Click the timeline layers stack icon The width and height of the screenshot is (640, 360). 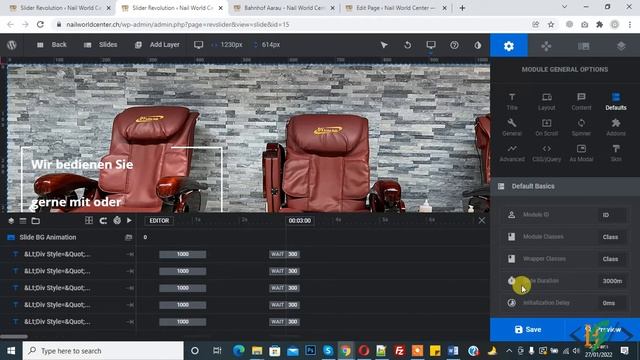click(x=11, y=221)
